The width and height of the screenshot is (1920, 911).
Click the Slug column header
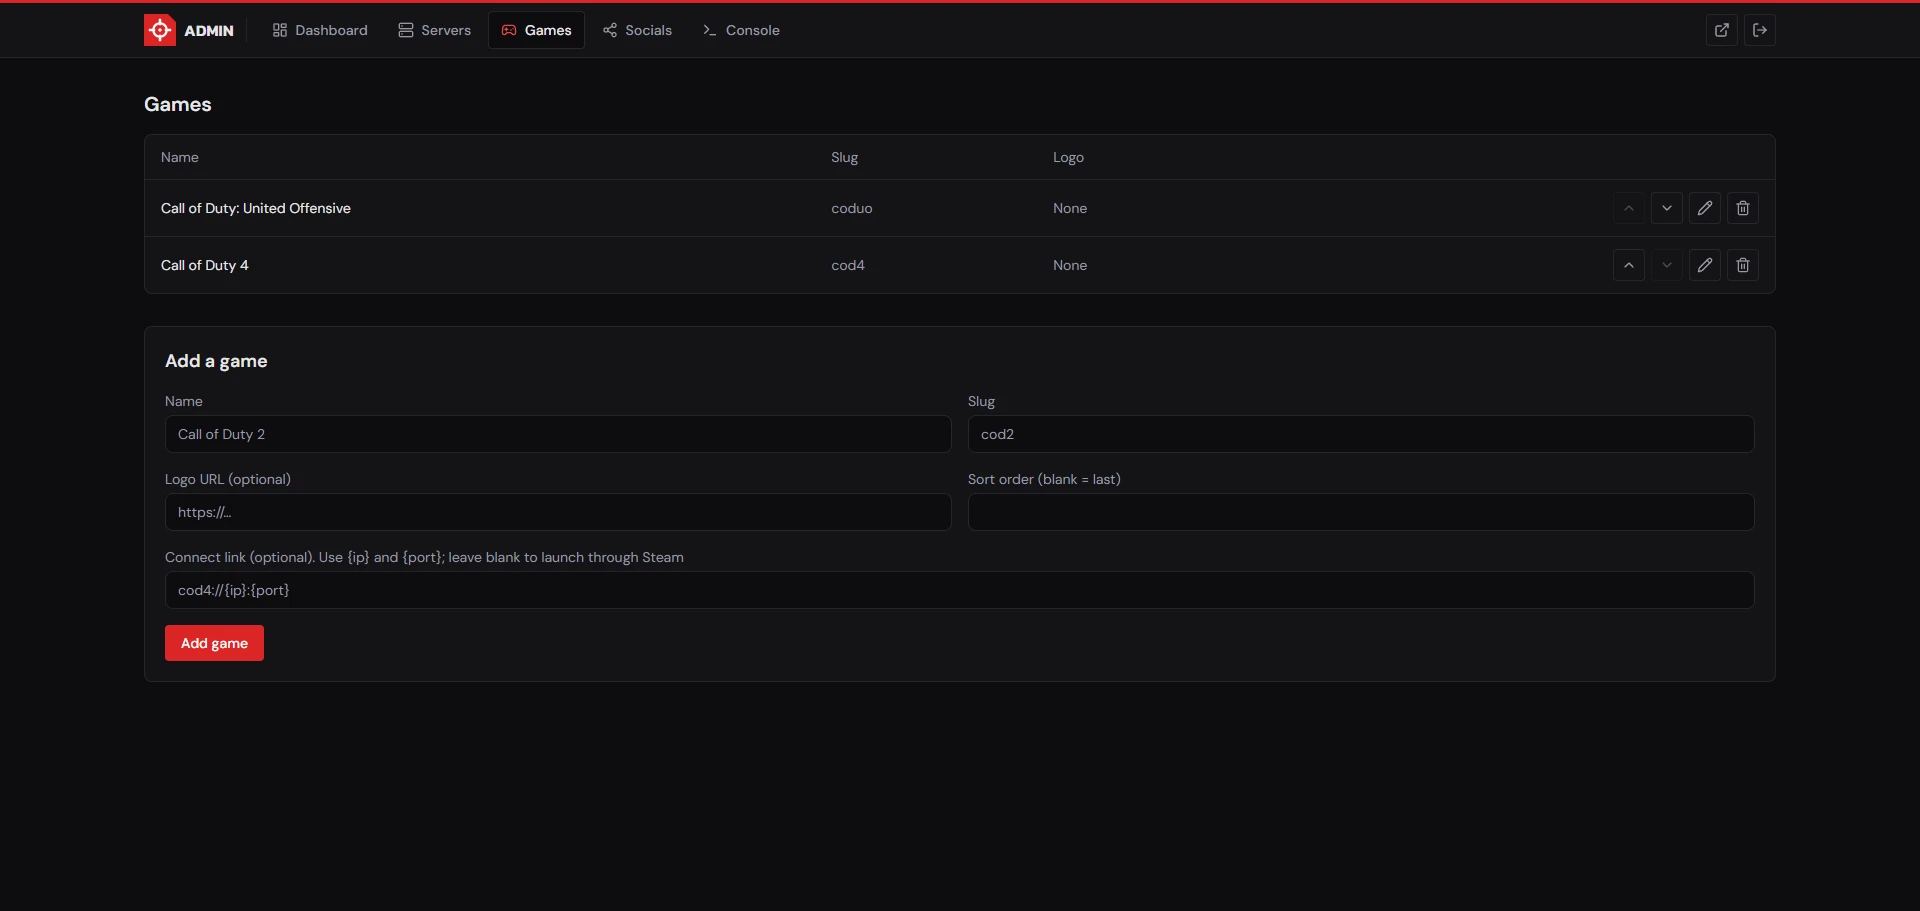click(845, 157)
